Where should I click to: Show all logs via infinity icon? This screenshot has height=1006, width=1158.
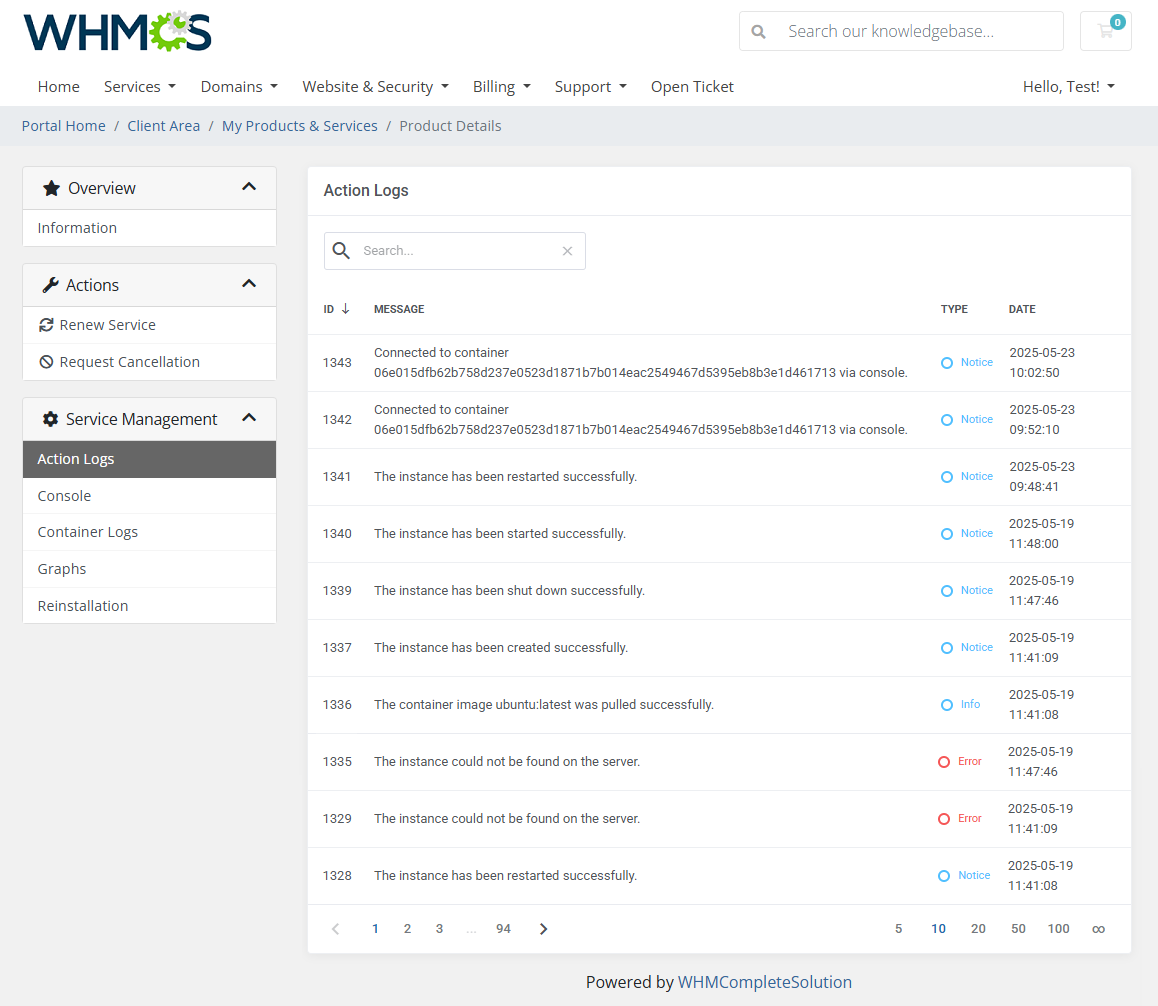1098,928
